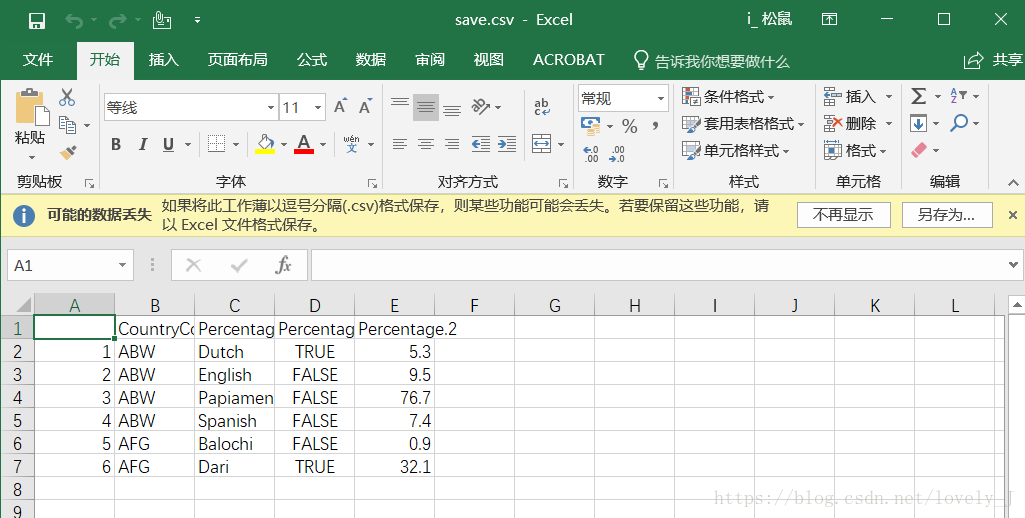Click the Fill down icon
The height and width of the screenshot is (518, 1025).
pos(918,123)
